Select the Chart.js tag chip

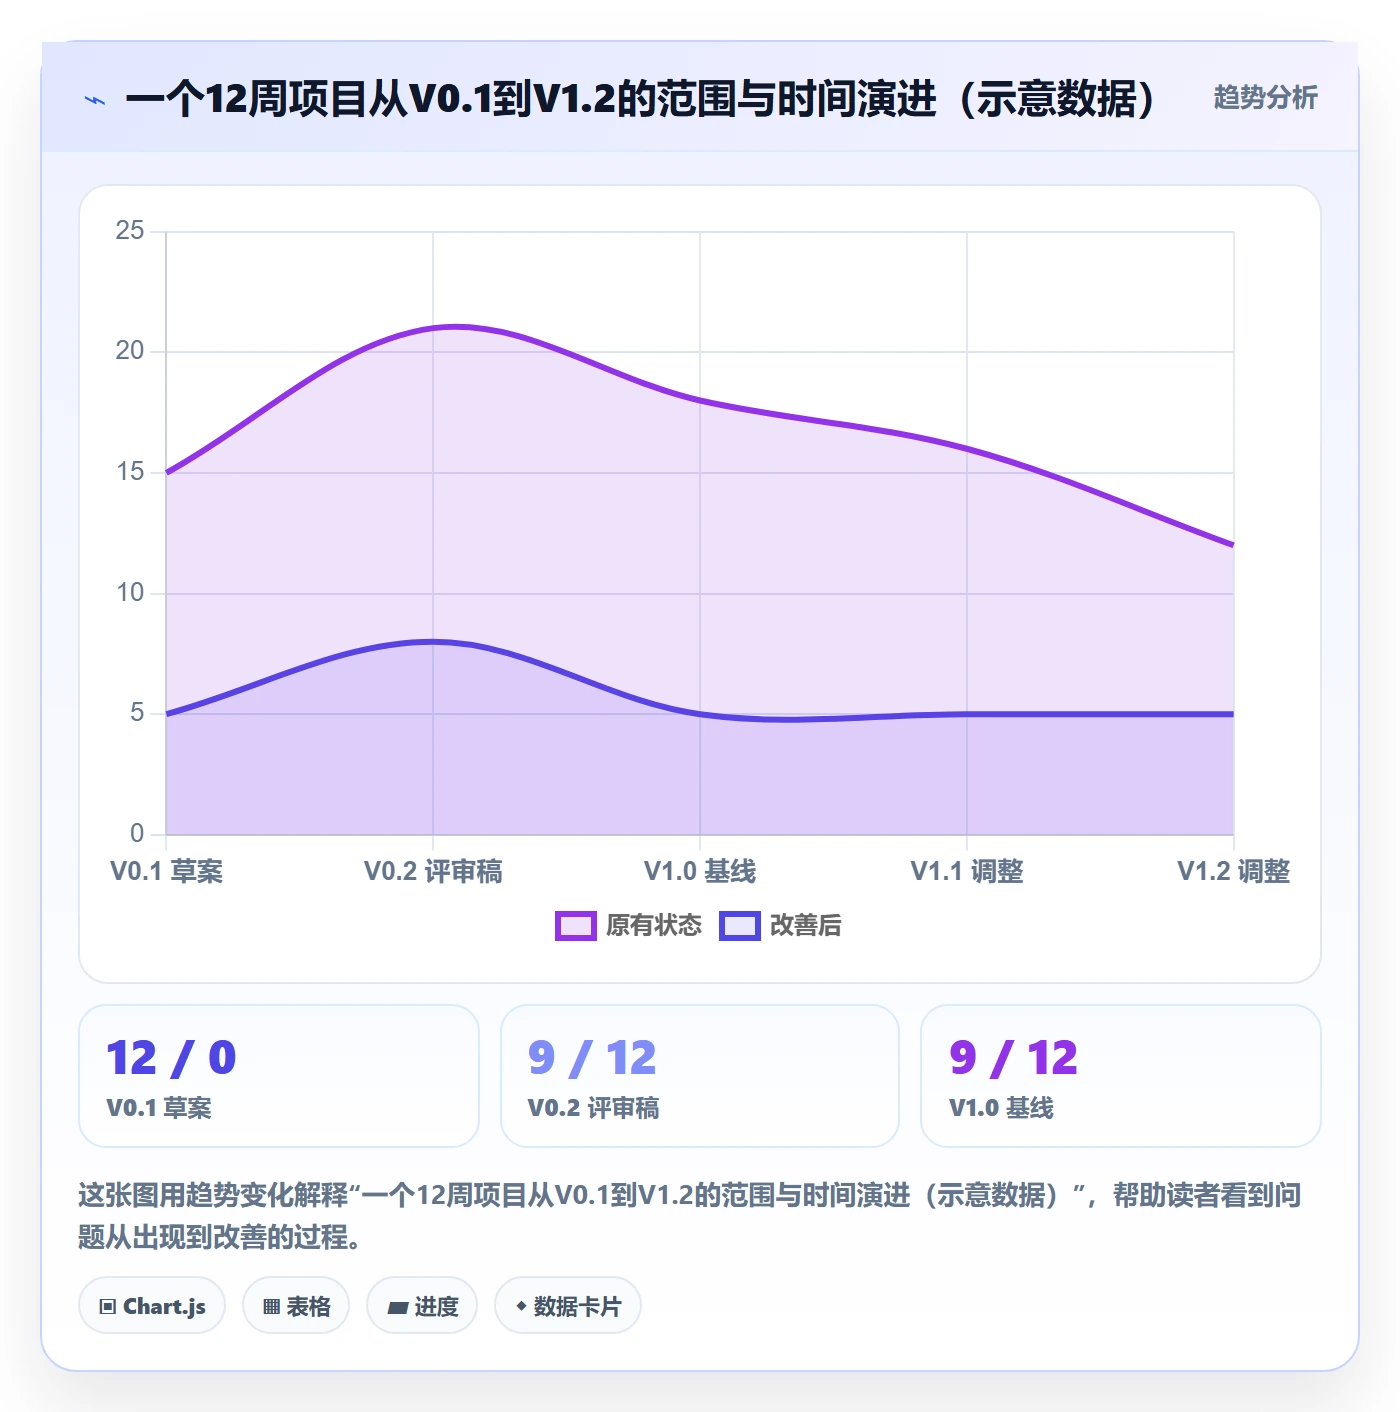point(152,1306)
